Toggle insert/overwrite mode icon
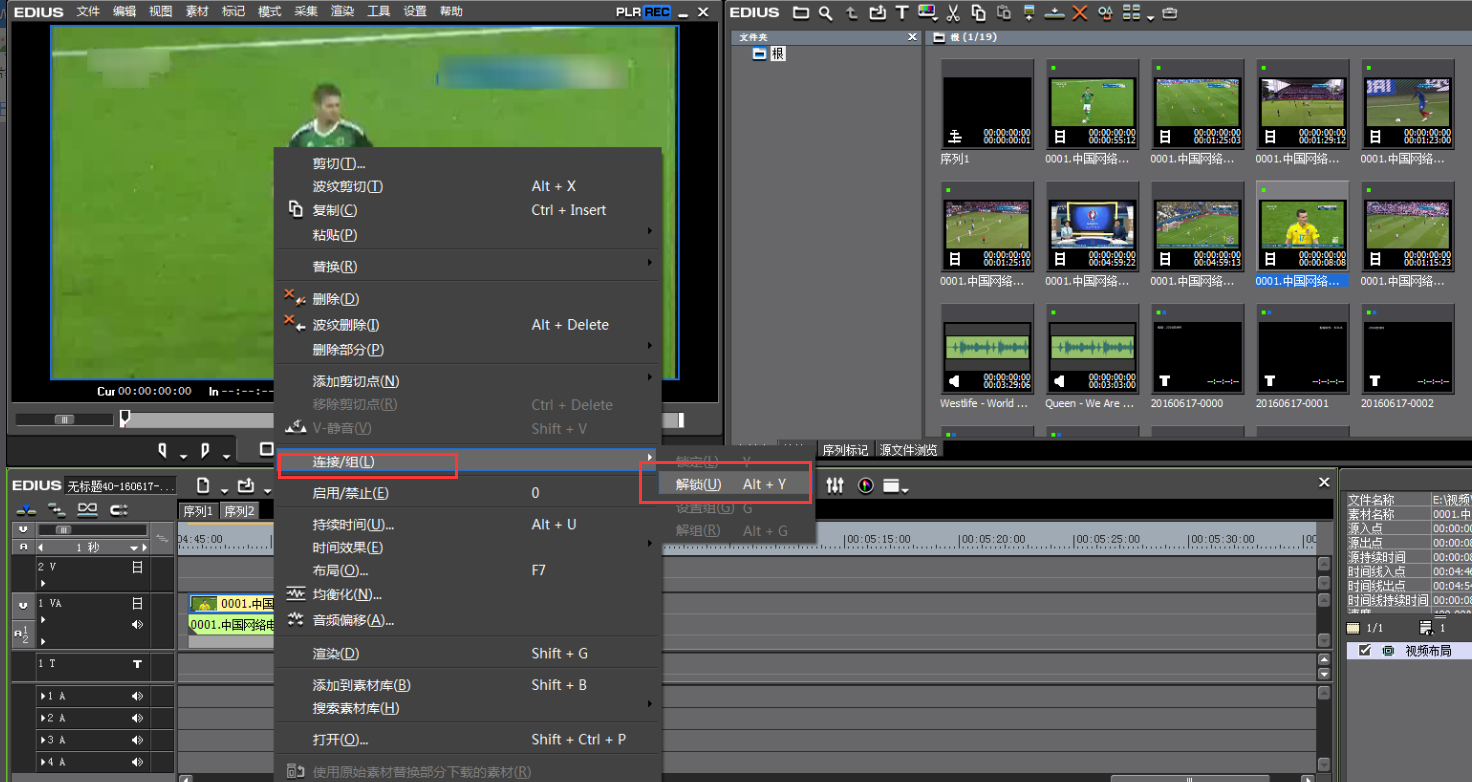1472x782 pixels. tap(26, 510)
